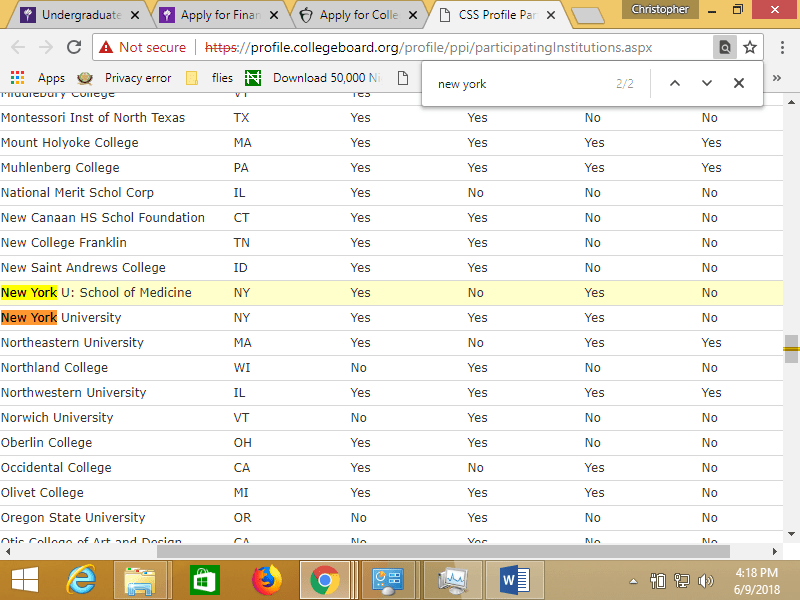Open a new tab
This screenshot has height=600, width=800.
tap(588, 16)
